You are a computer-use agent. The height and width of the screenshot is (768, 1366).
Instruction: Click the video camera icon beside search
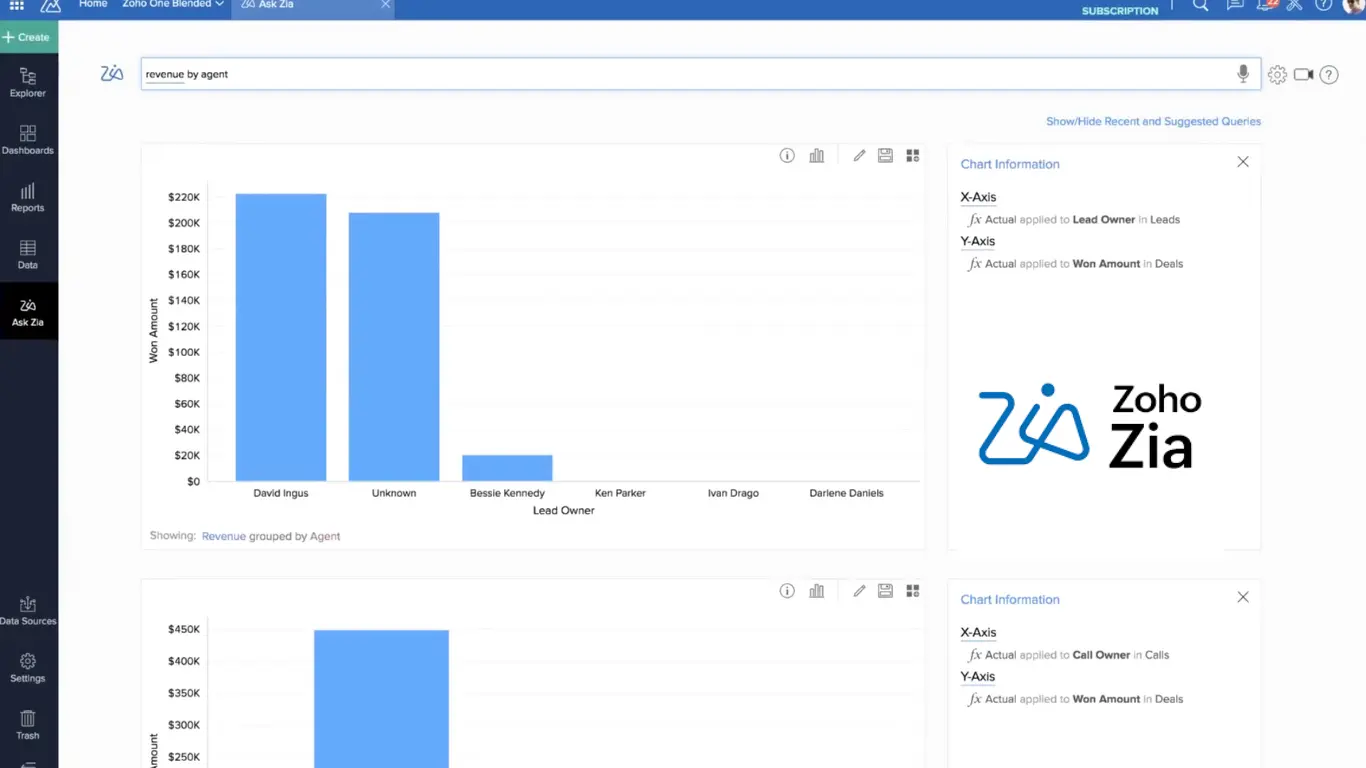1303,74
